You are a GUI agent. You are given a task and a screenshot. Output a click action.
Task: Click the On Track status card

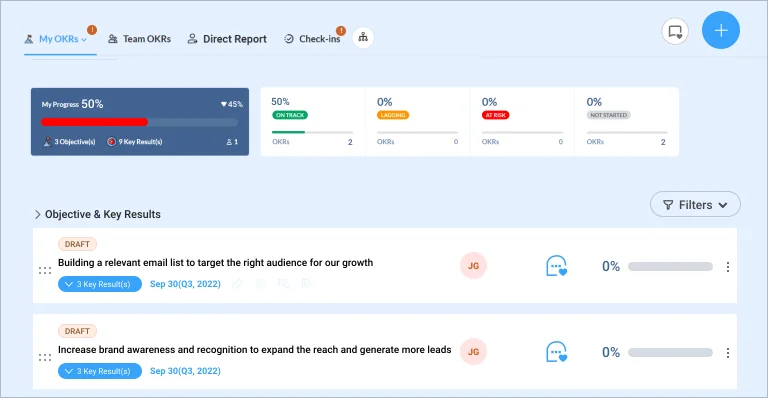point(312,122)
